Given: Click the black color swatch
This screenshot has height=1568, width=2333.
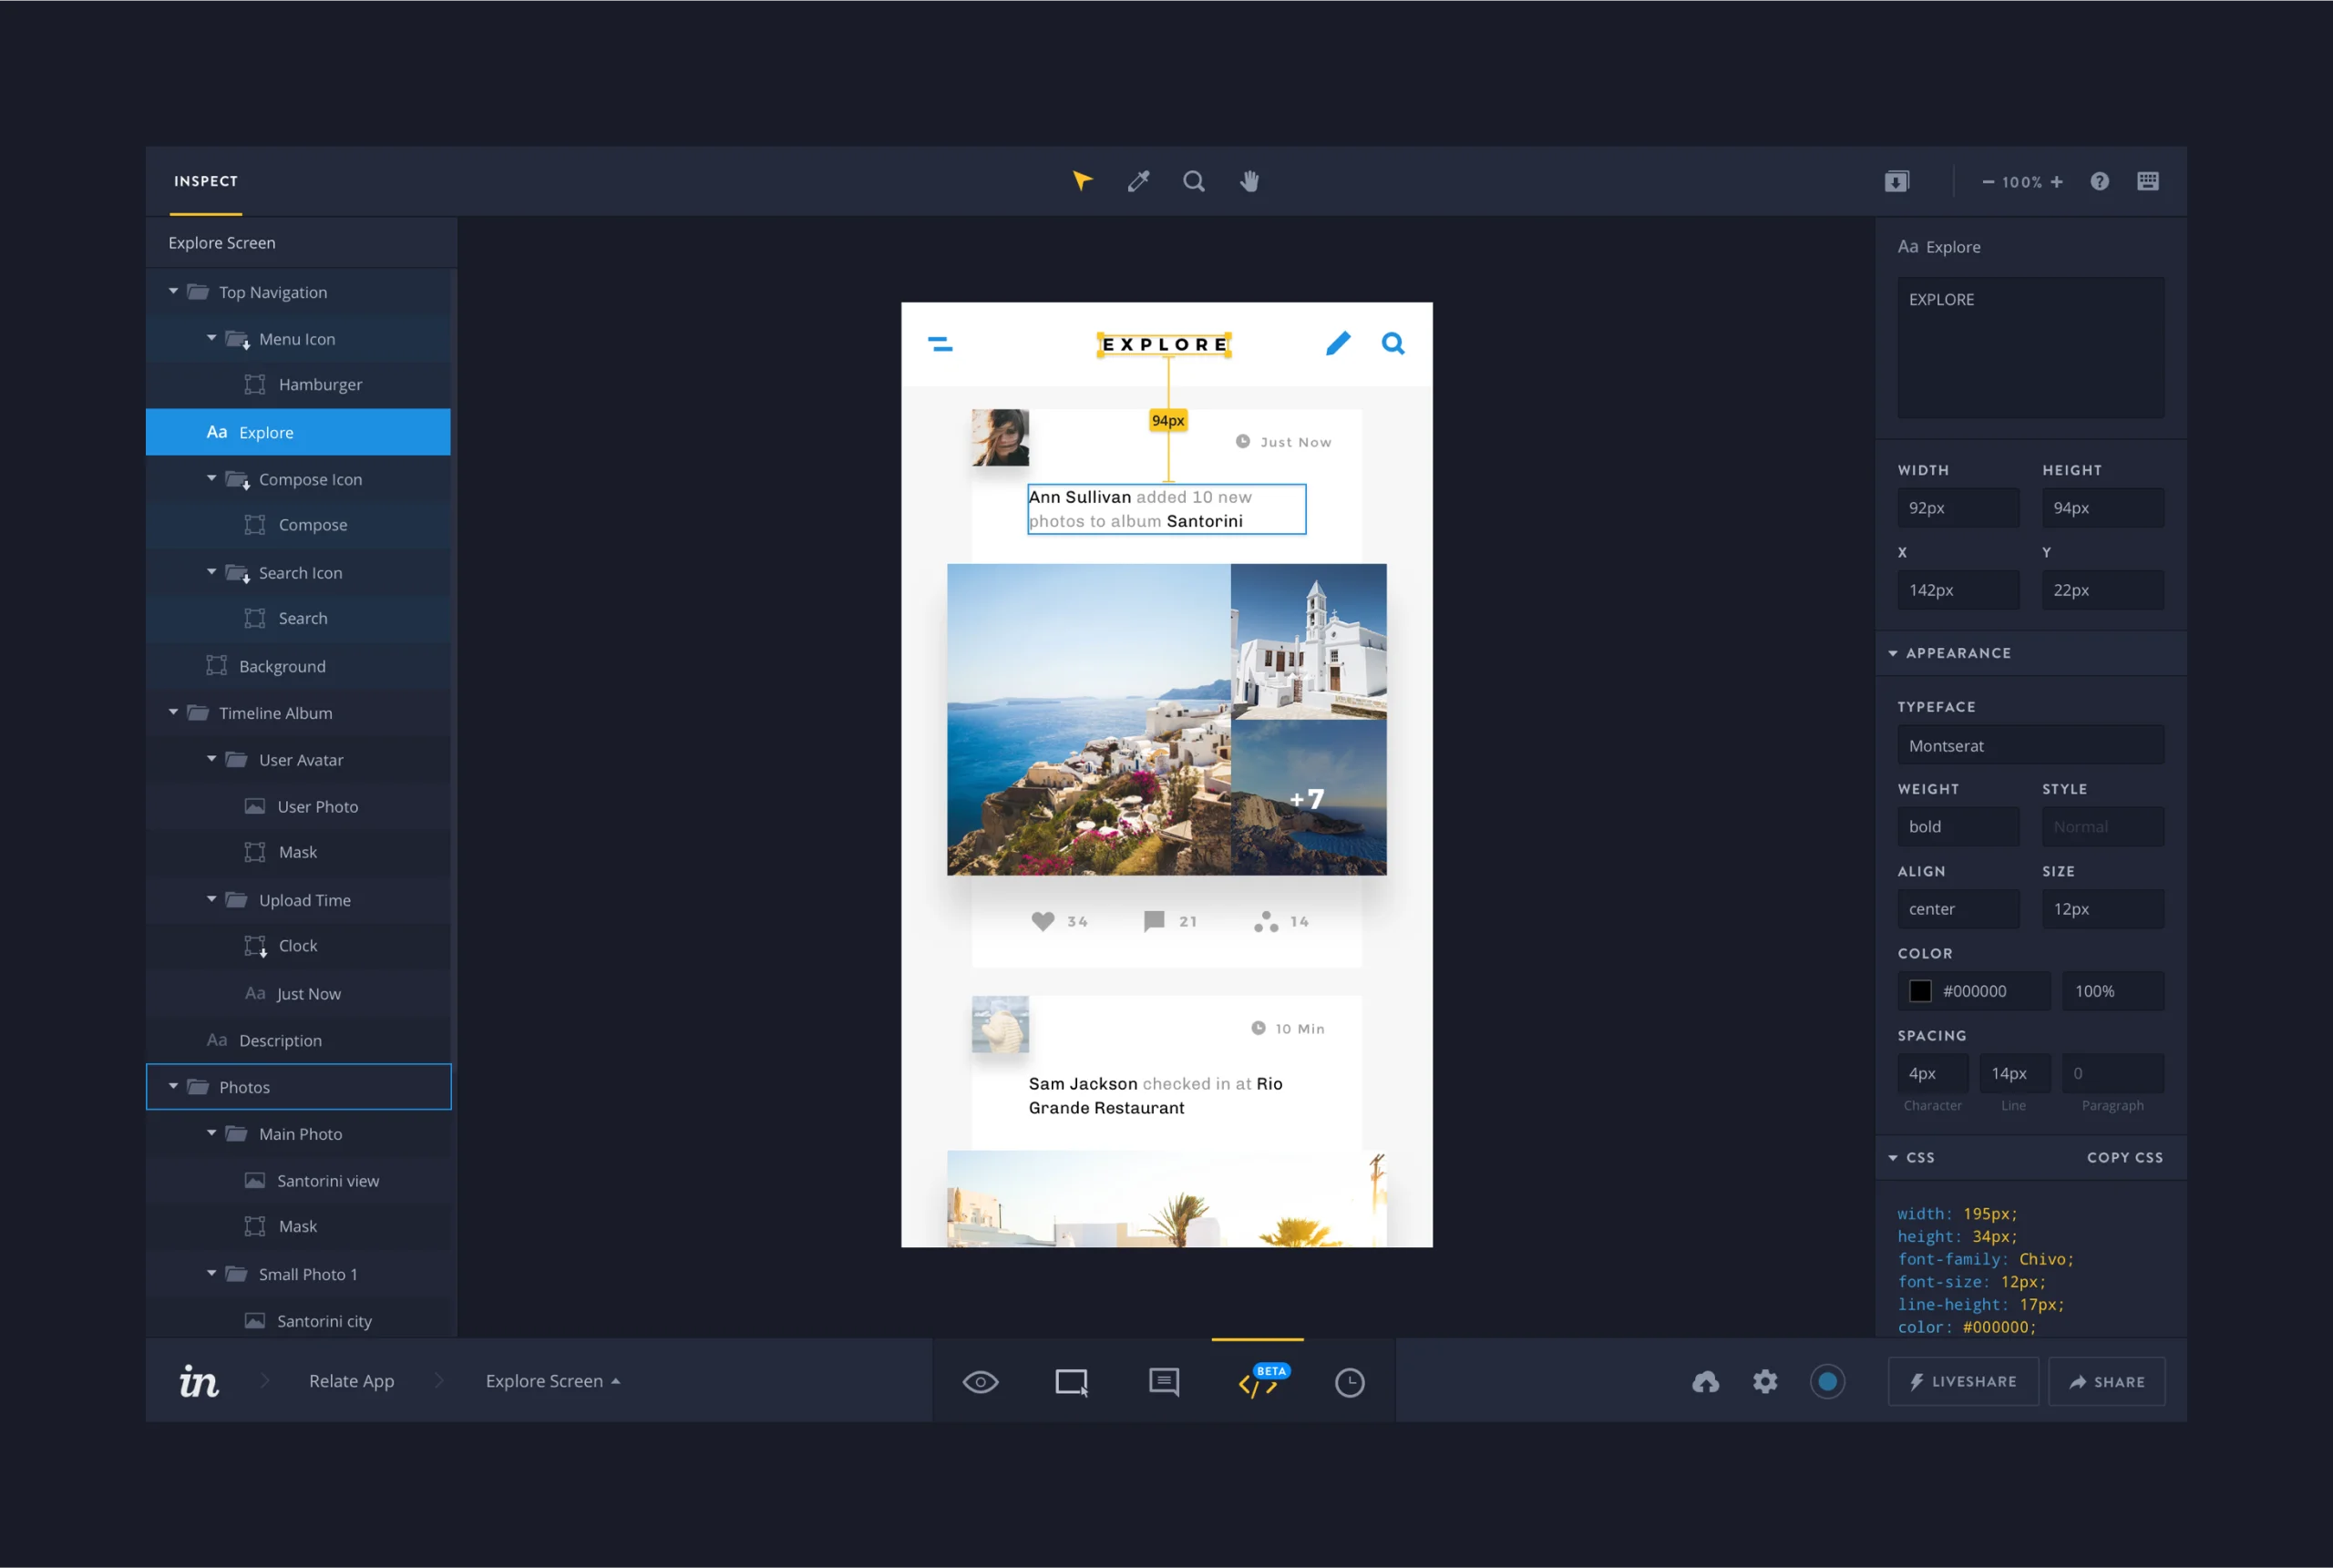Looking at the screenshot, I should point(1920,991).
